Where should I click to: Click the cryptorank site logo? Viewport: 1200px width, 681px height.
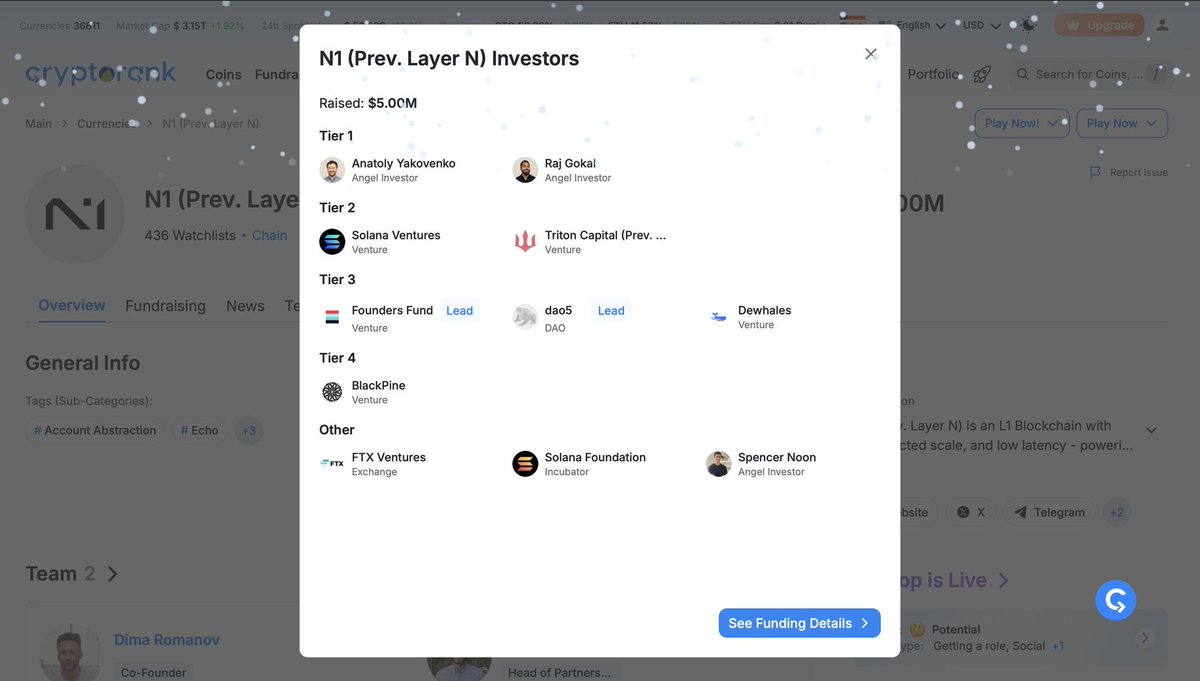(x=100, y=73)
